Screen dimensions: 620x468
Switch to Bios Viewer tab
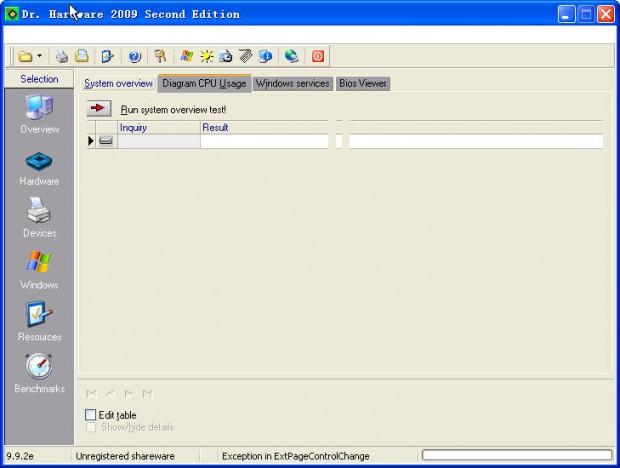363,83
